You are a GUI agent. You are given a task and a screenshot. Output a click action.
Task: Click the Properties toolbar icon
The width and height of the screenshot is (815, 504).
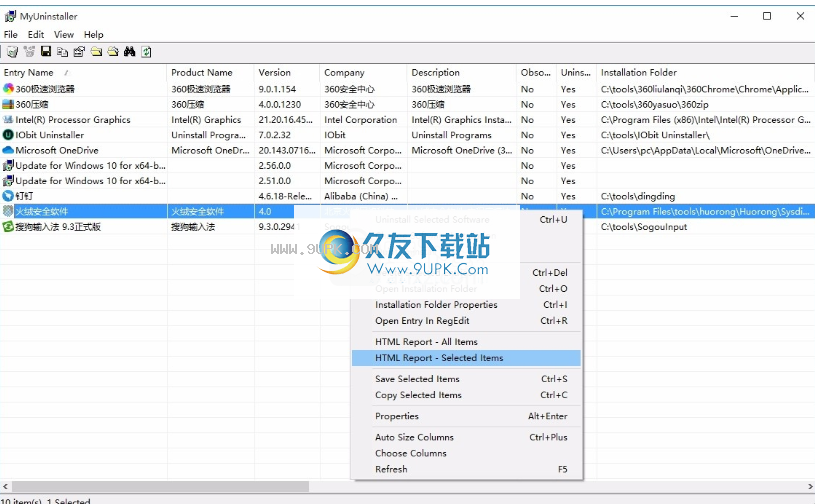[x=79, y=51]
